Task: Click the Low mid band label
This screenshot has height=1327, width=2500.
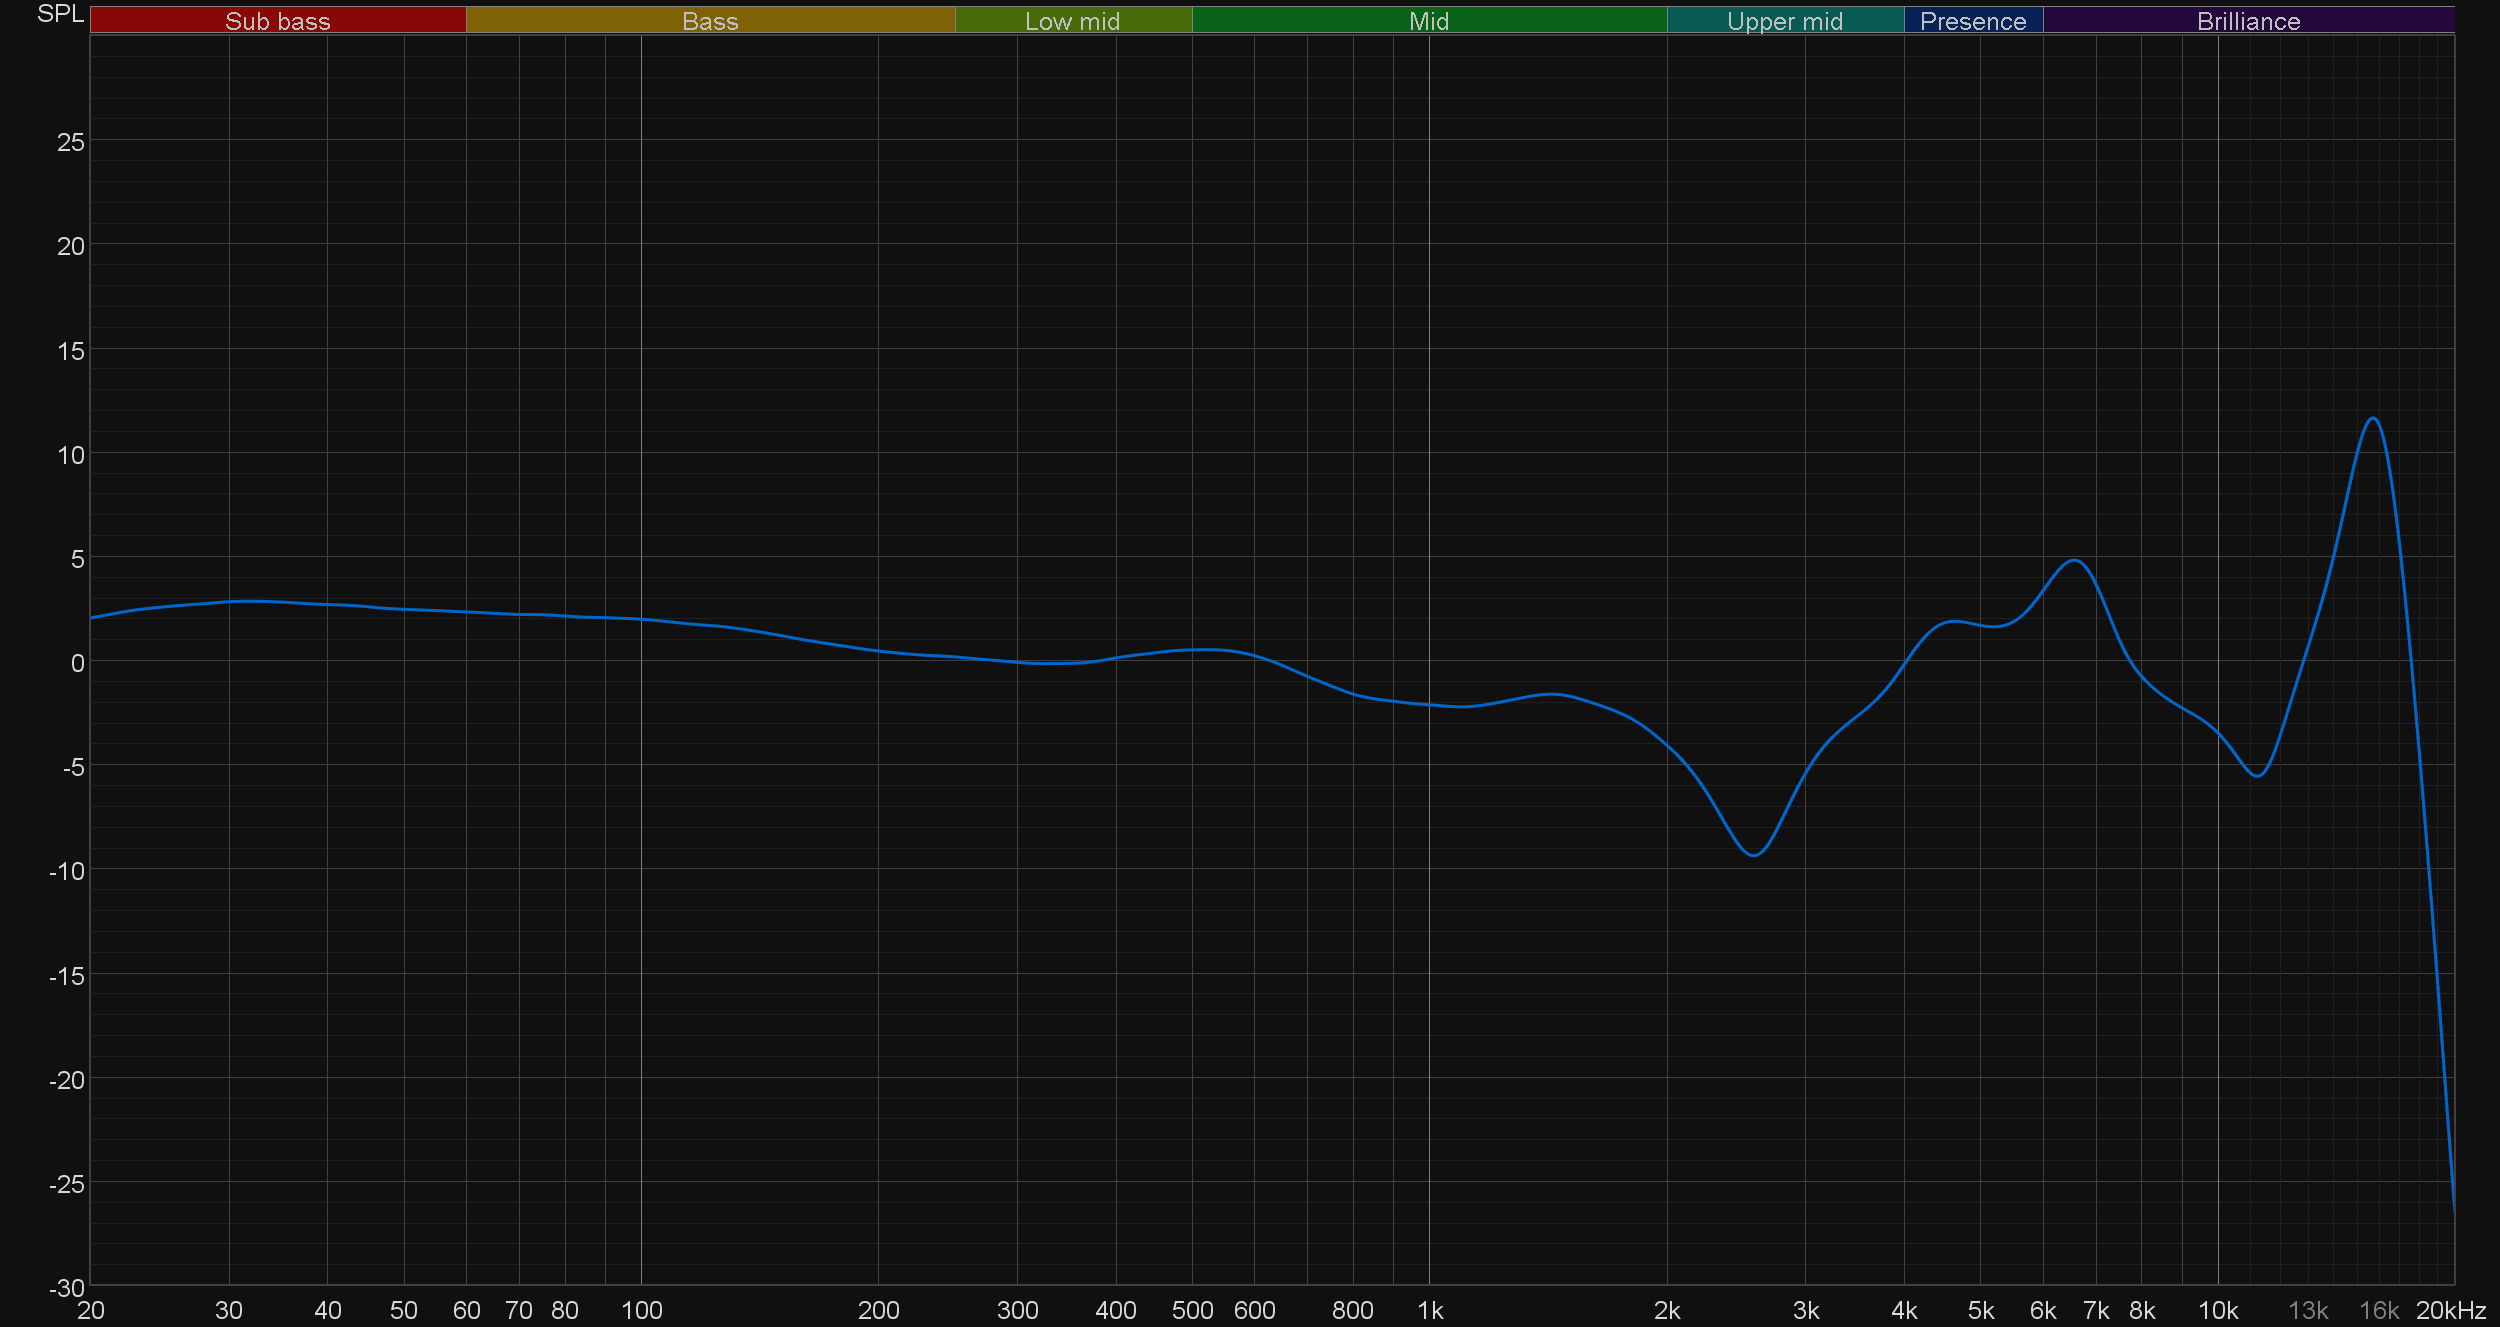Action: pos(1072,21)
